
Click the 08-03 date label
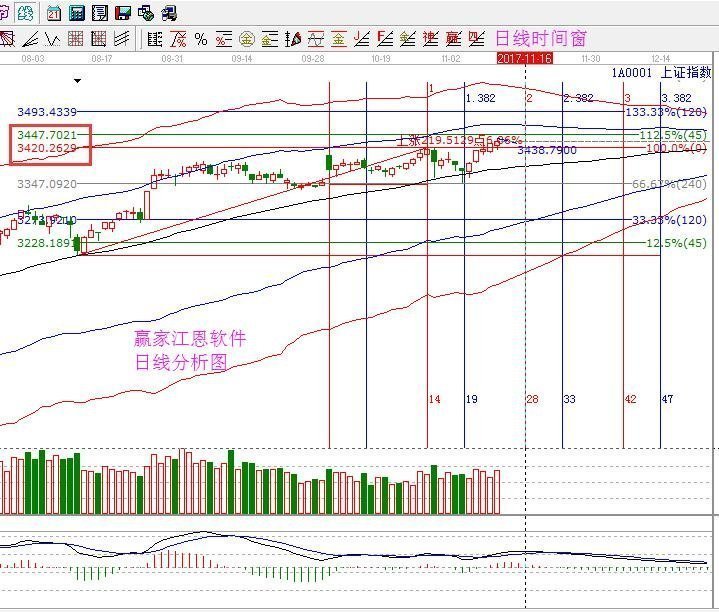[33, 59]
